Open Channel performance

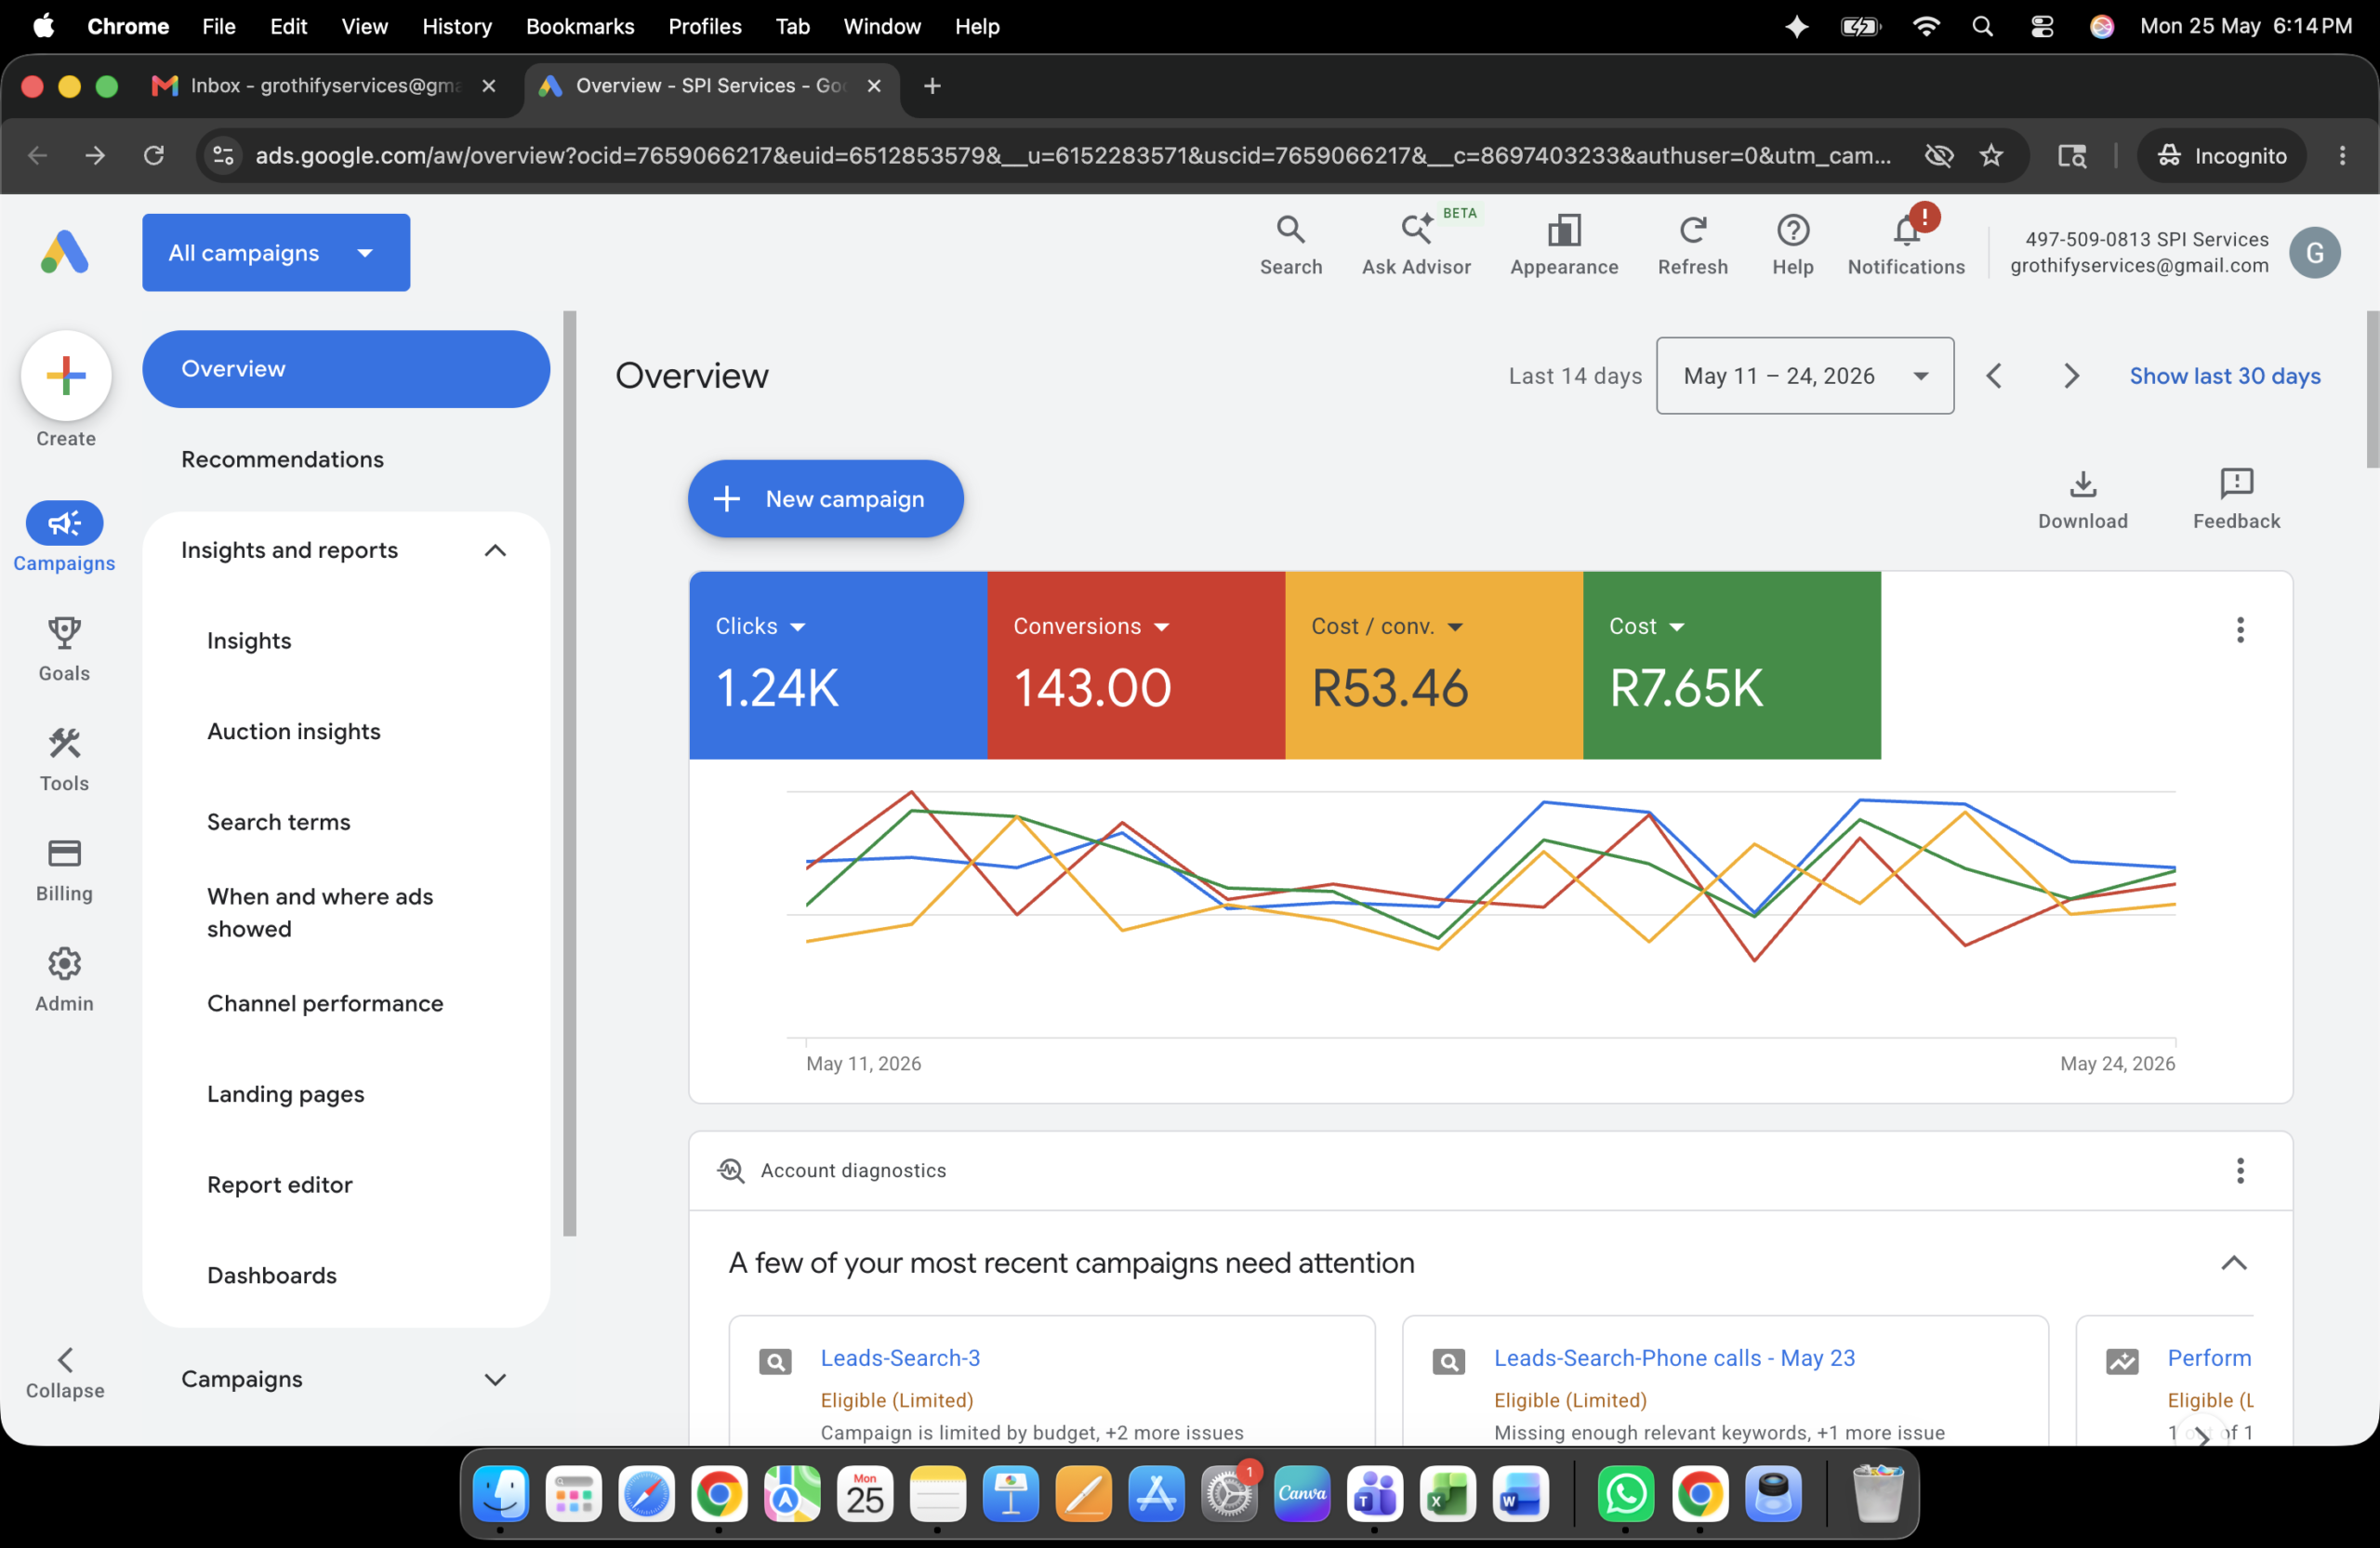pyautogui.click(x=325, y=1004)
